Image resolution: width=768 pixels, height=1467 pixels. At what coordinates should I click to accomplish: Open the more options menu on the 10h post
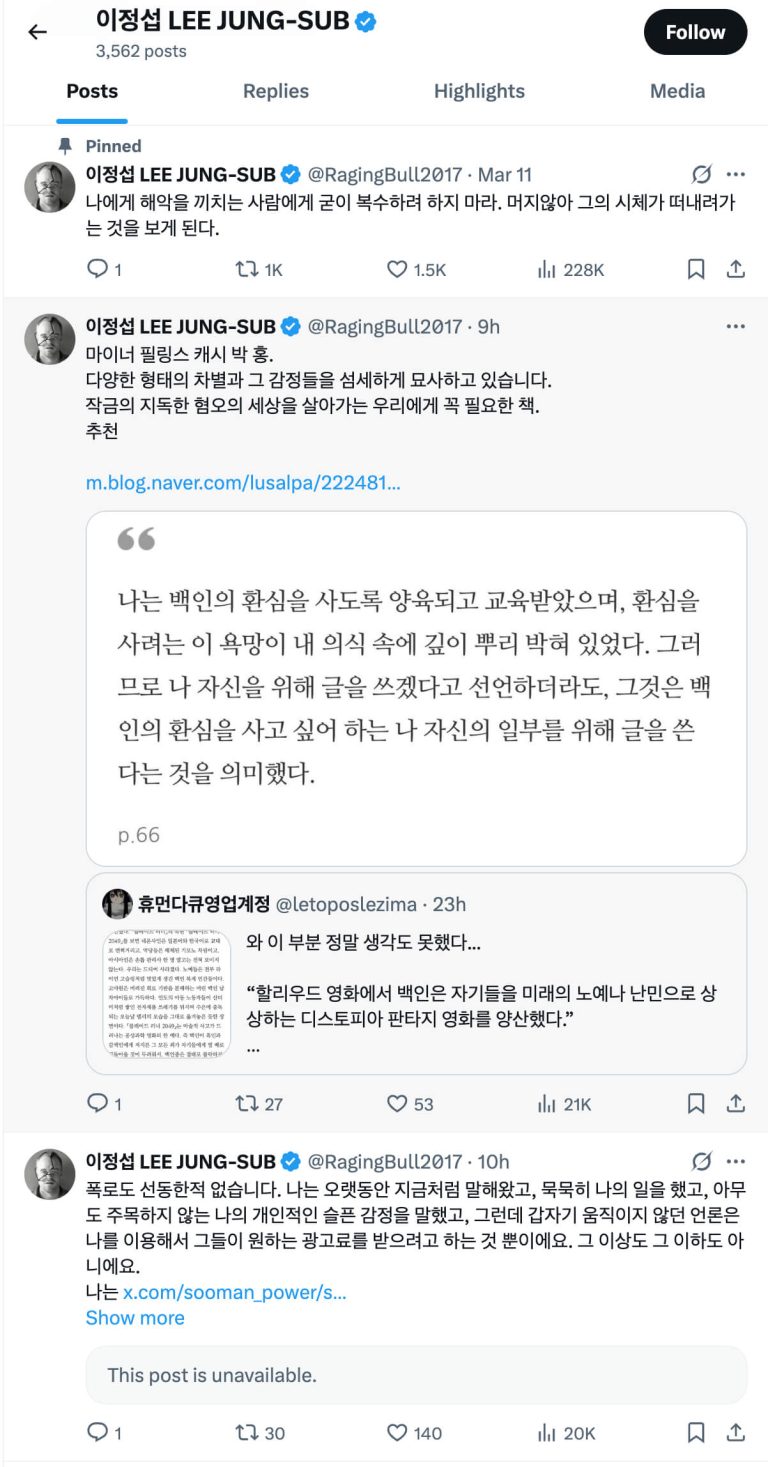(734, 1162)
